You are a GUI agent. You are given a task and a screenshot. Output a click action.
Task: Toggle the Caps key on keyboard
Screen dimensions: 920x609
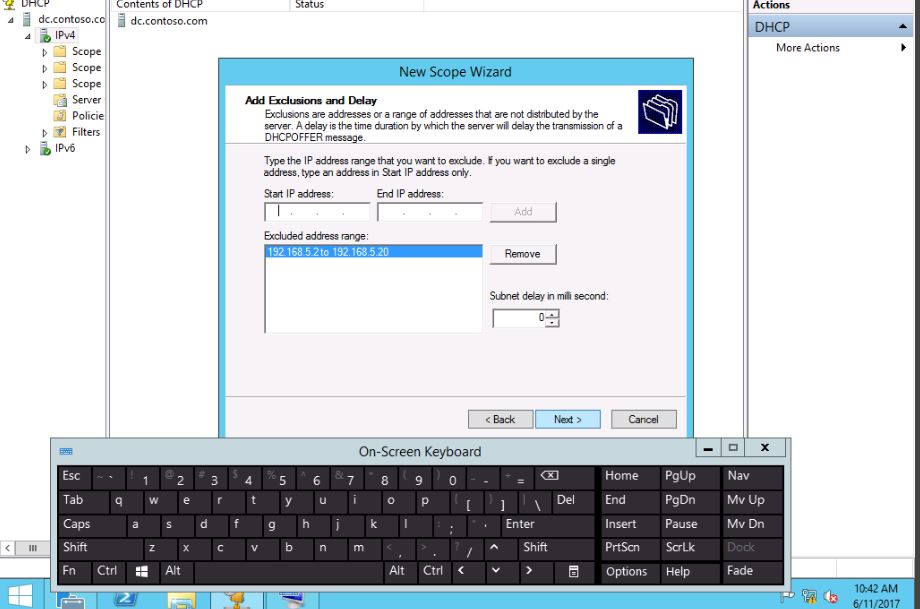(92, 524)
